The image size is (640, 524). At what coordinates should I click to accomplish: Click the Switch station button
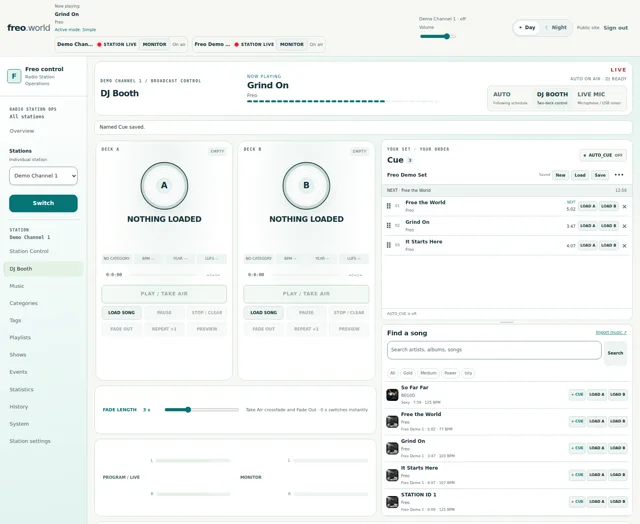click(x=43, y=203)
